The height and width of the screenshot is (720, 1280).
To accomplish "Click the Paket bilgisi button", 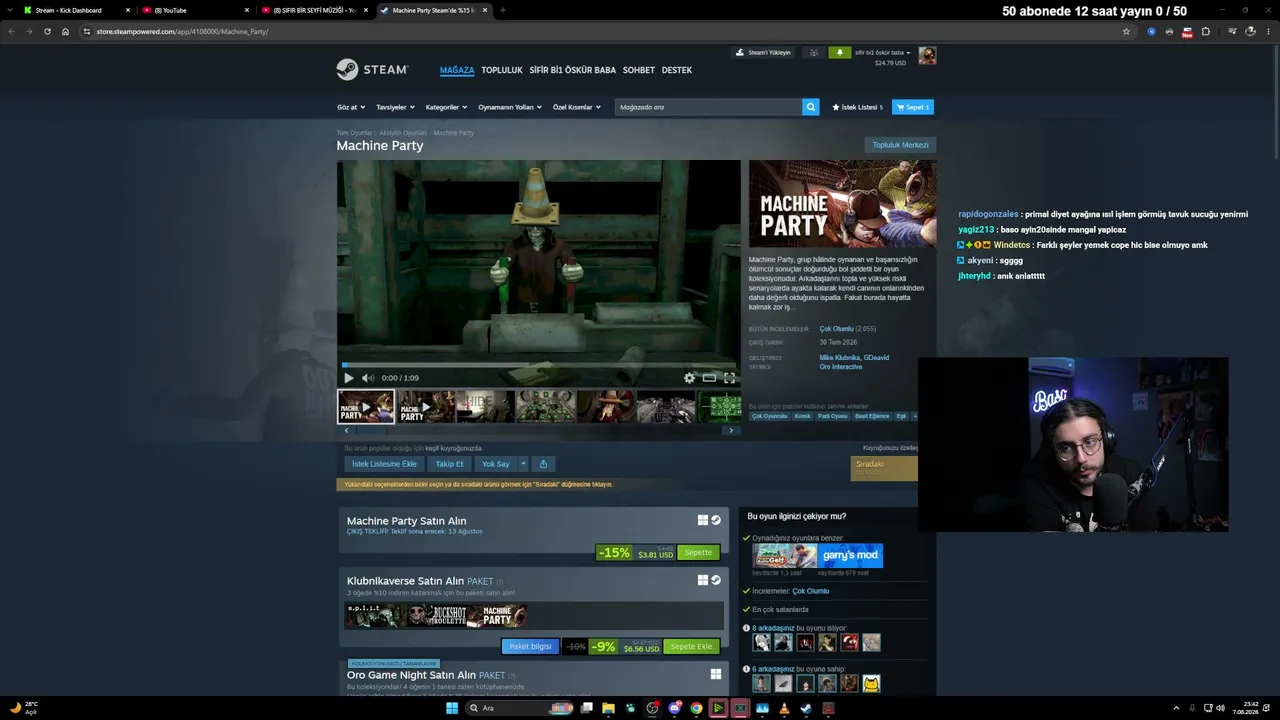I will coord(530,646).
